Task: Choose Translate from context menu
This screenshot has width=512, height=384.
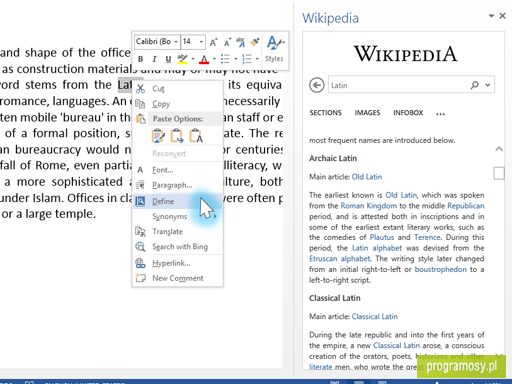Action: click(x=178, y=232)
